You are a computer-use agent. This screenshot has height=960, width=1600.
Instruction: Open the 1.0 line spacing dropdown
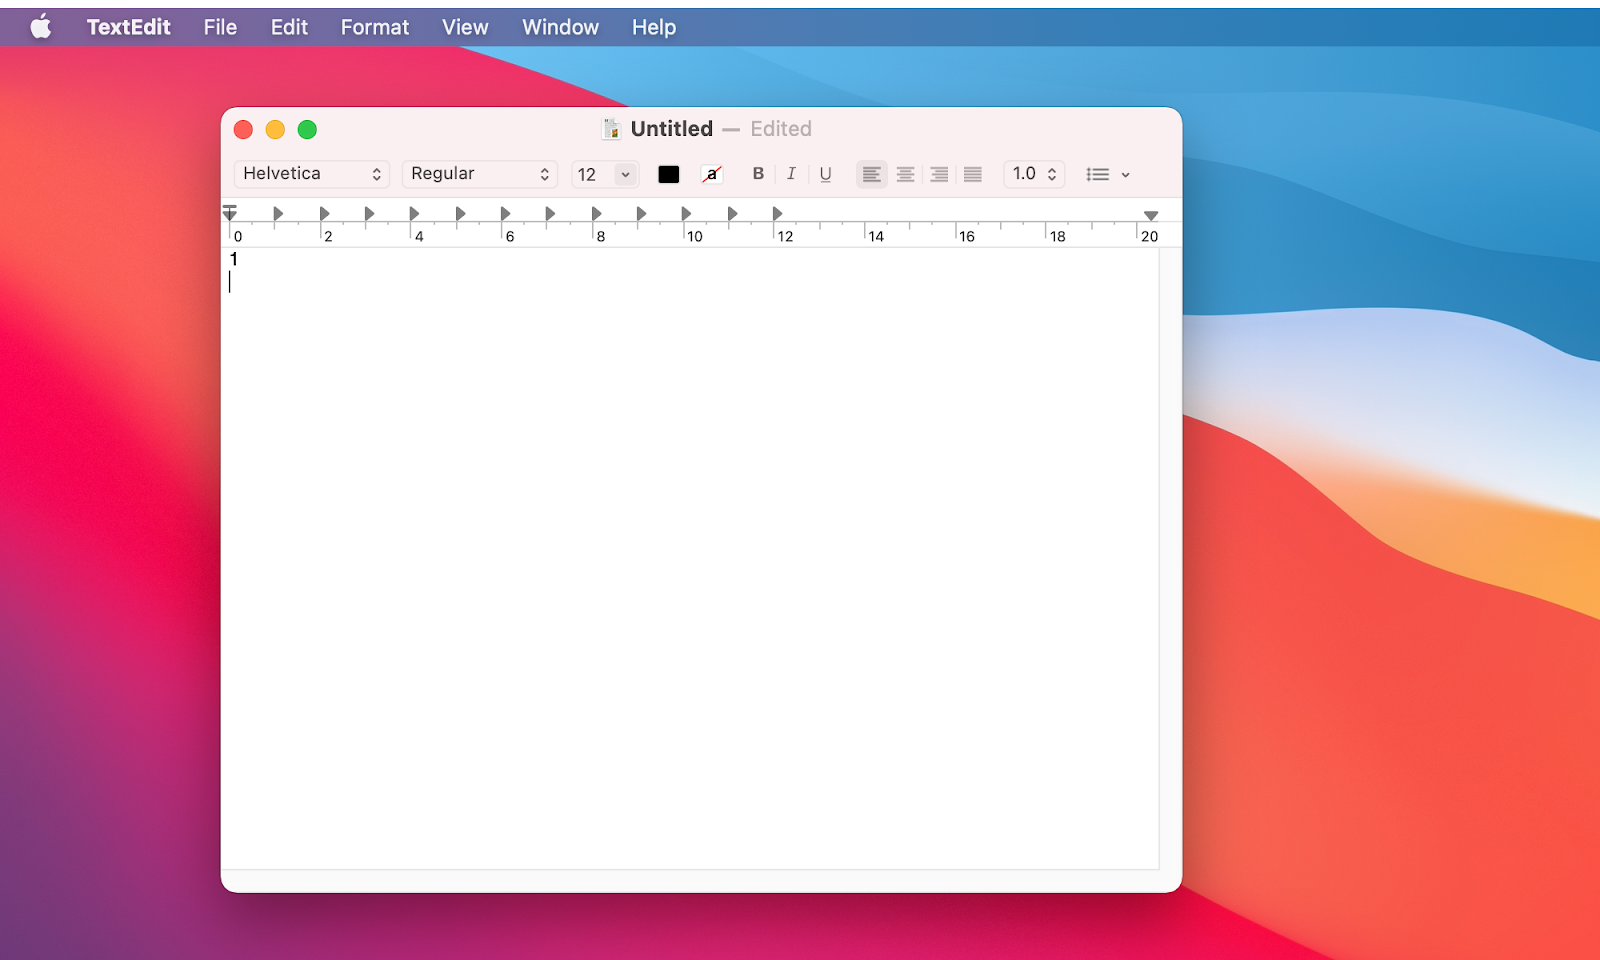click(x=1034, y=174)
